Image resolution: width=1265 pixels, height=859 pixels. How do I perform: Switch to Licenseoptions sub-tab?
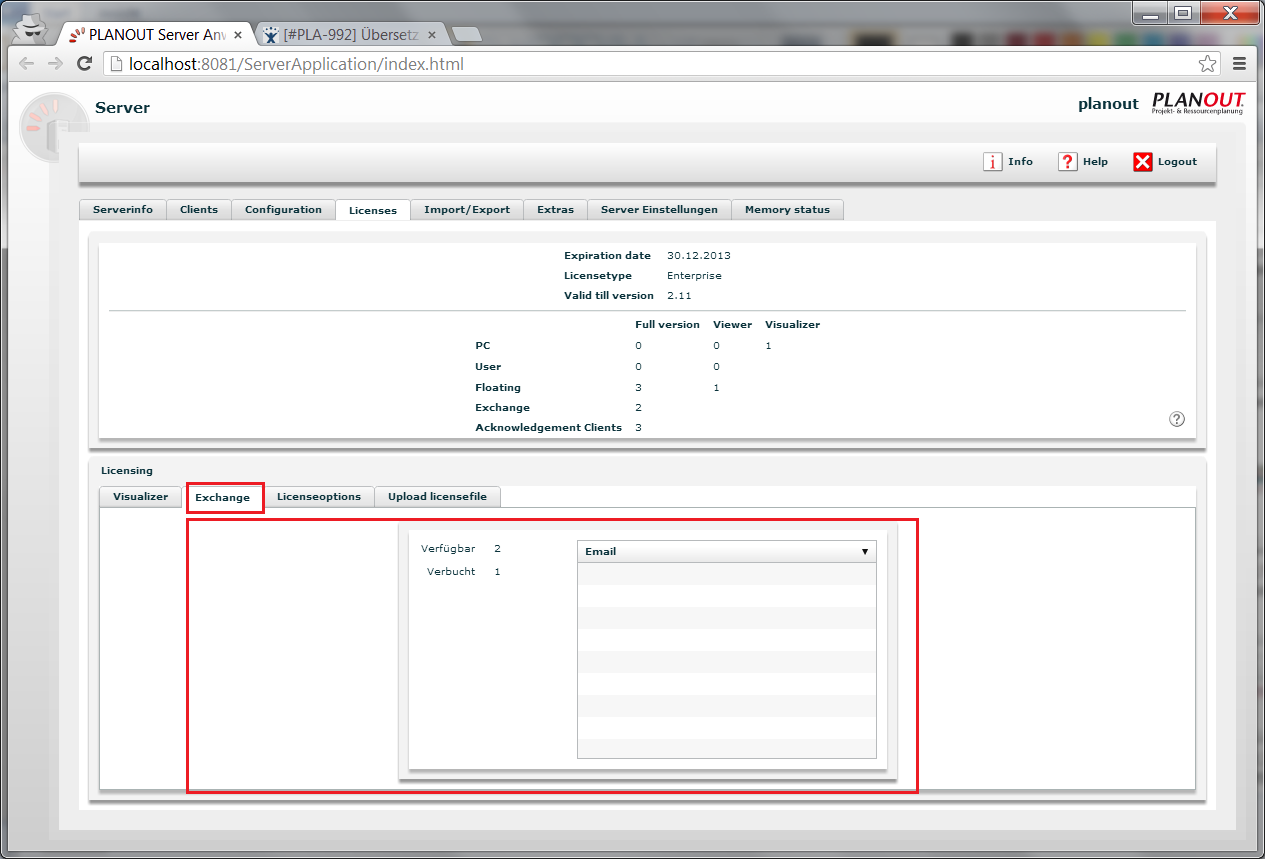(319, 497)
